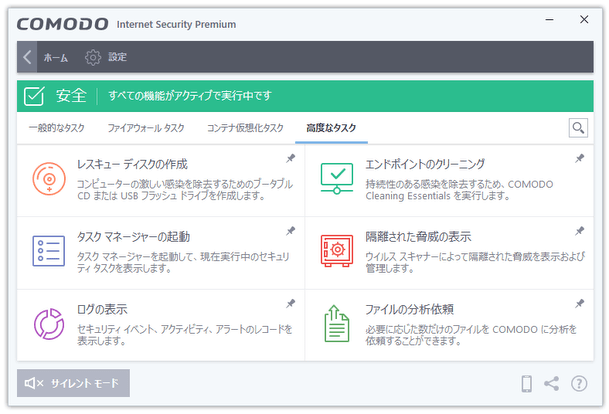Image resolution: width=609 pixels, height=414 pixels.
Task: Pin the エンドポイントのクリーニング task
Action: (579, 158)
